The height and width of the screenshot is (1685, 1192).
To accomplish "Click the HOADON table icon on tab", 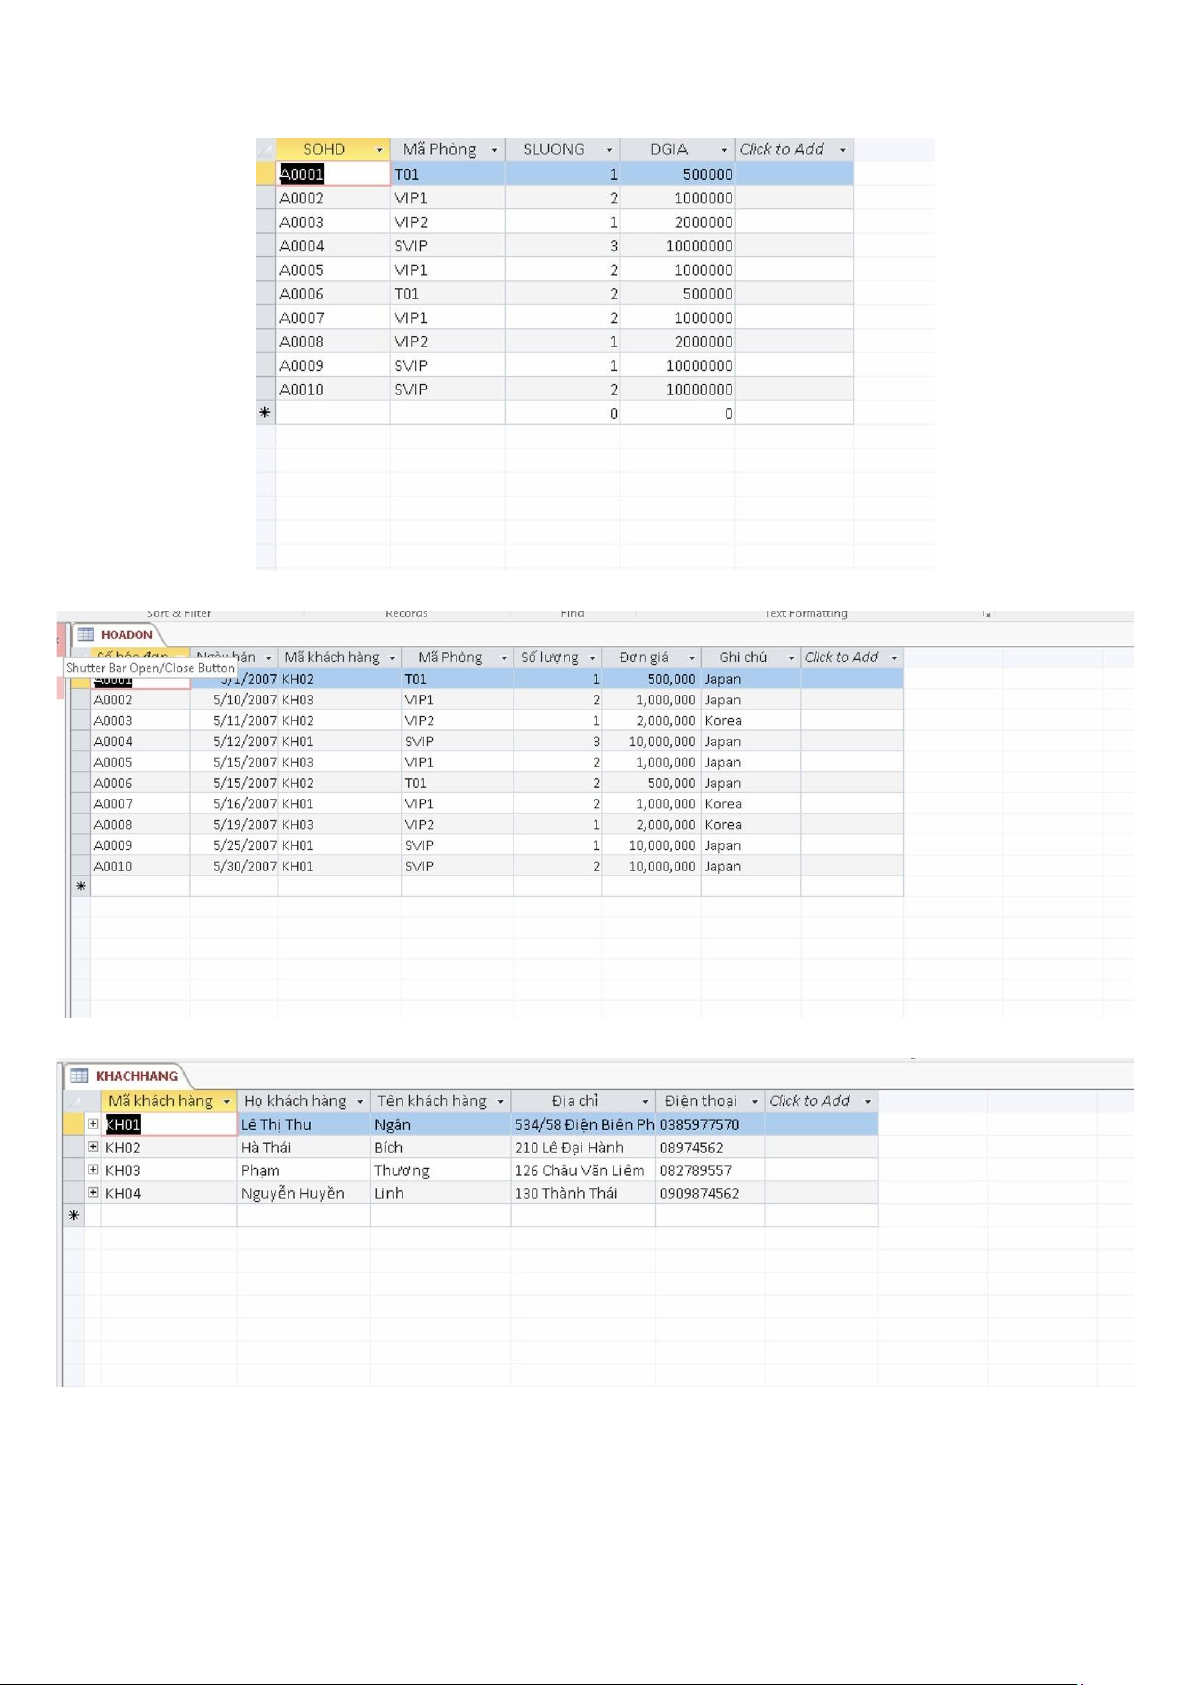I will (x=86, y=635).
